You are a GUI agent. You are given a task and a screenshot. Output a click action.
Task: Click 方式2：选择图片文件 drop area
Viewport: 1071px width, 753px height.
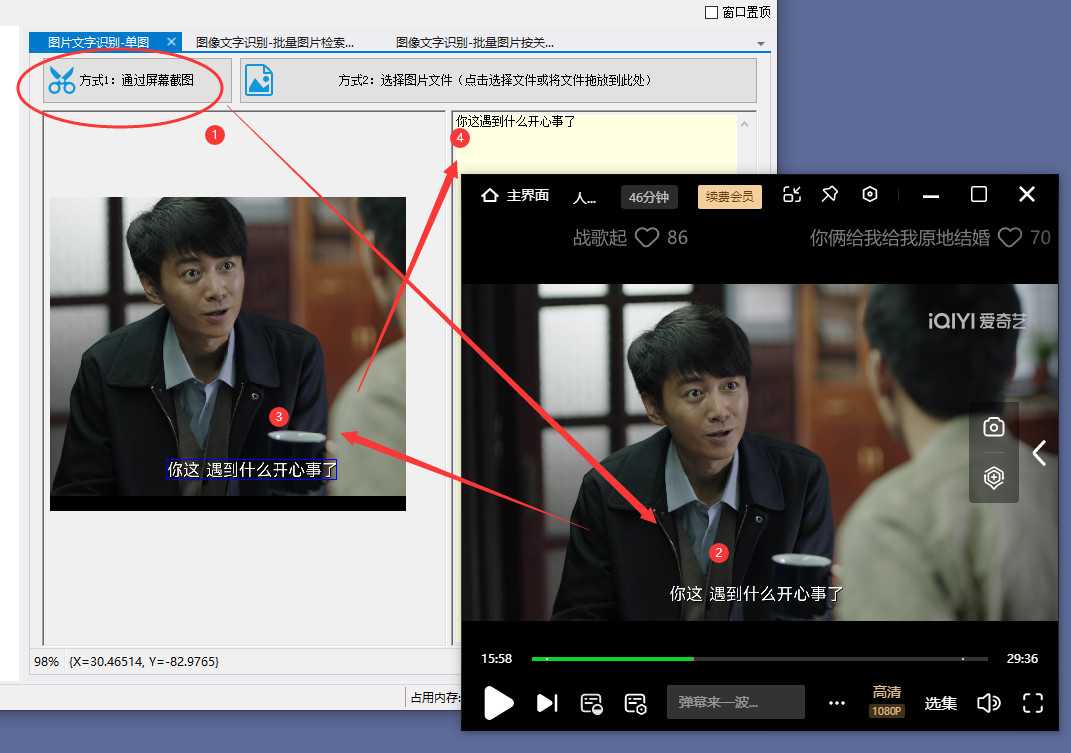pyautogui.click(x=499, y=81)
